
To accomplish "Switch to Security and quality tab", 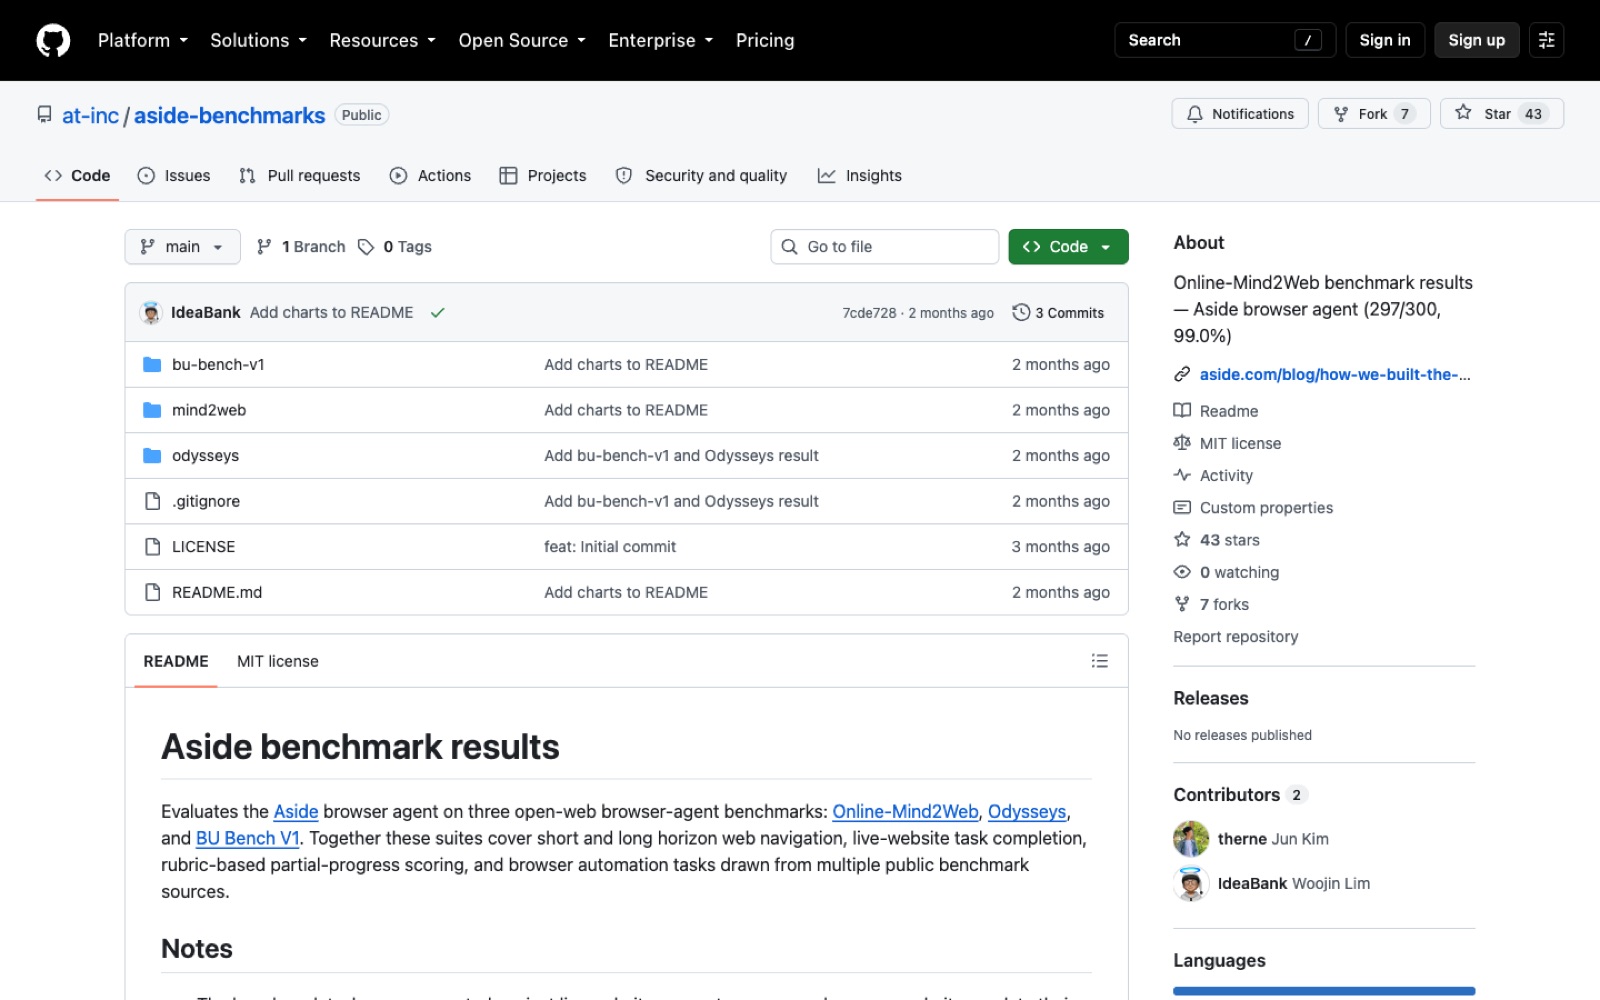I will [x=702, y=176].
